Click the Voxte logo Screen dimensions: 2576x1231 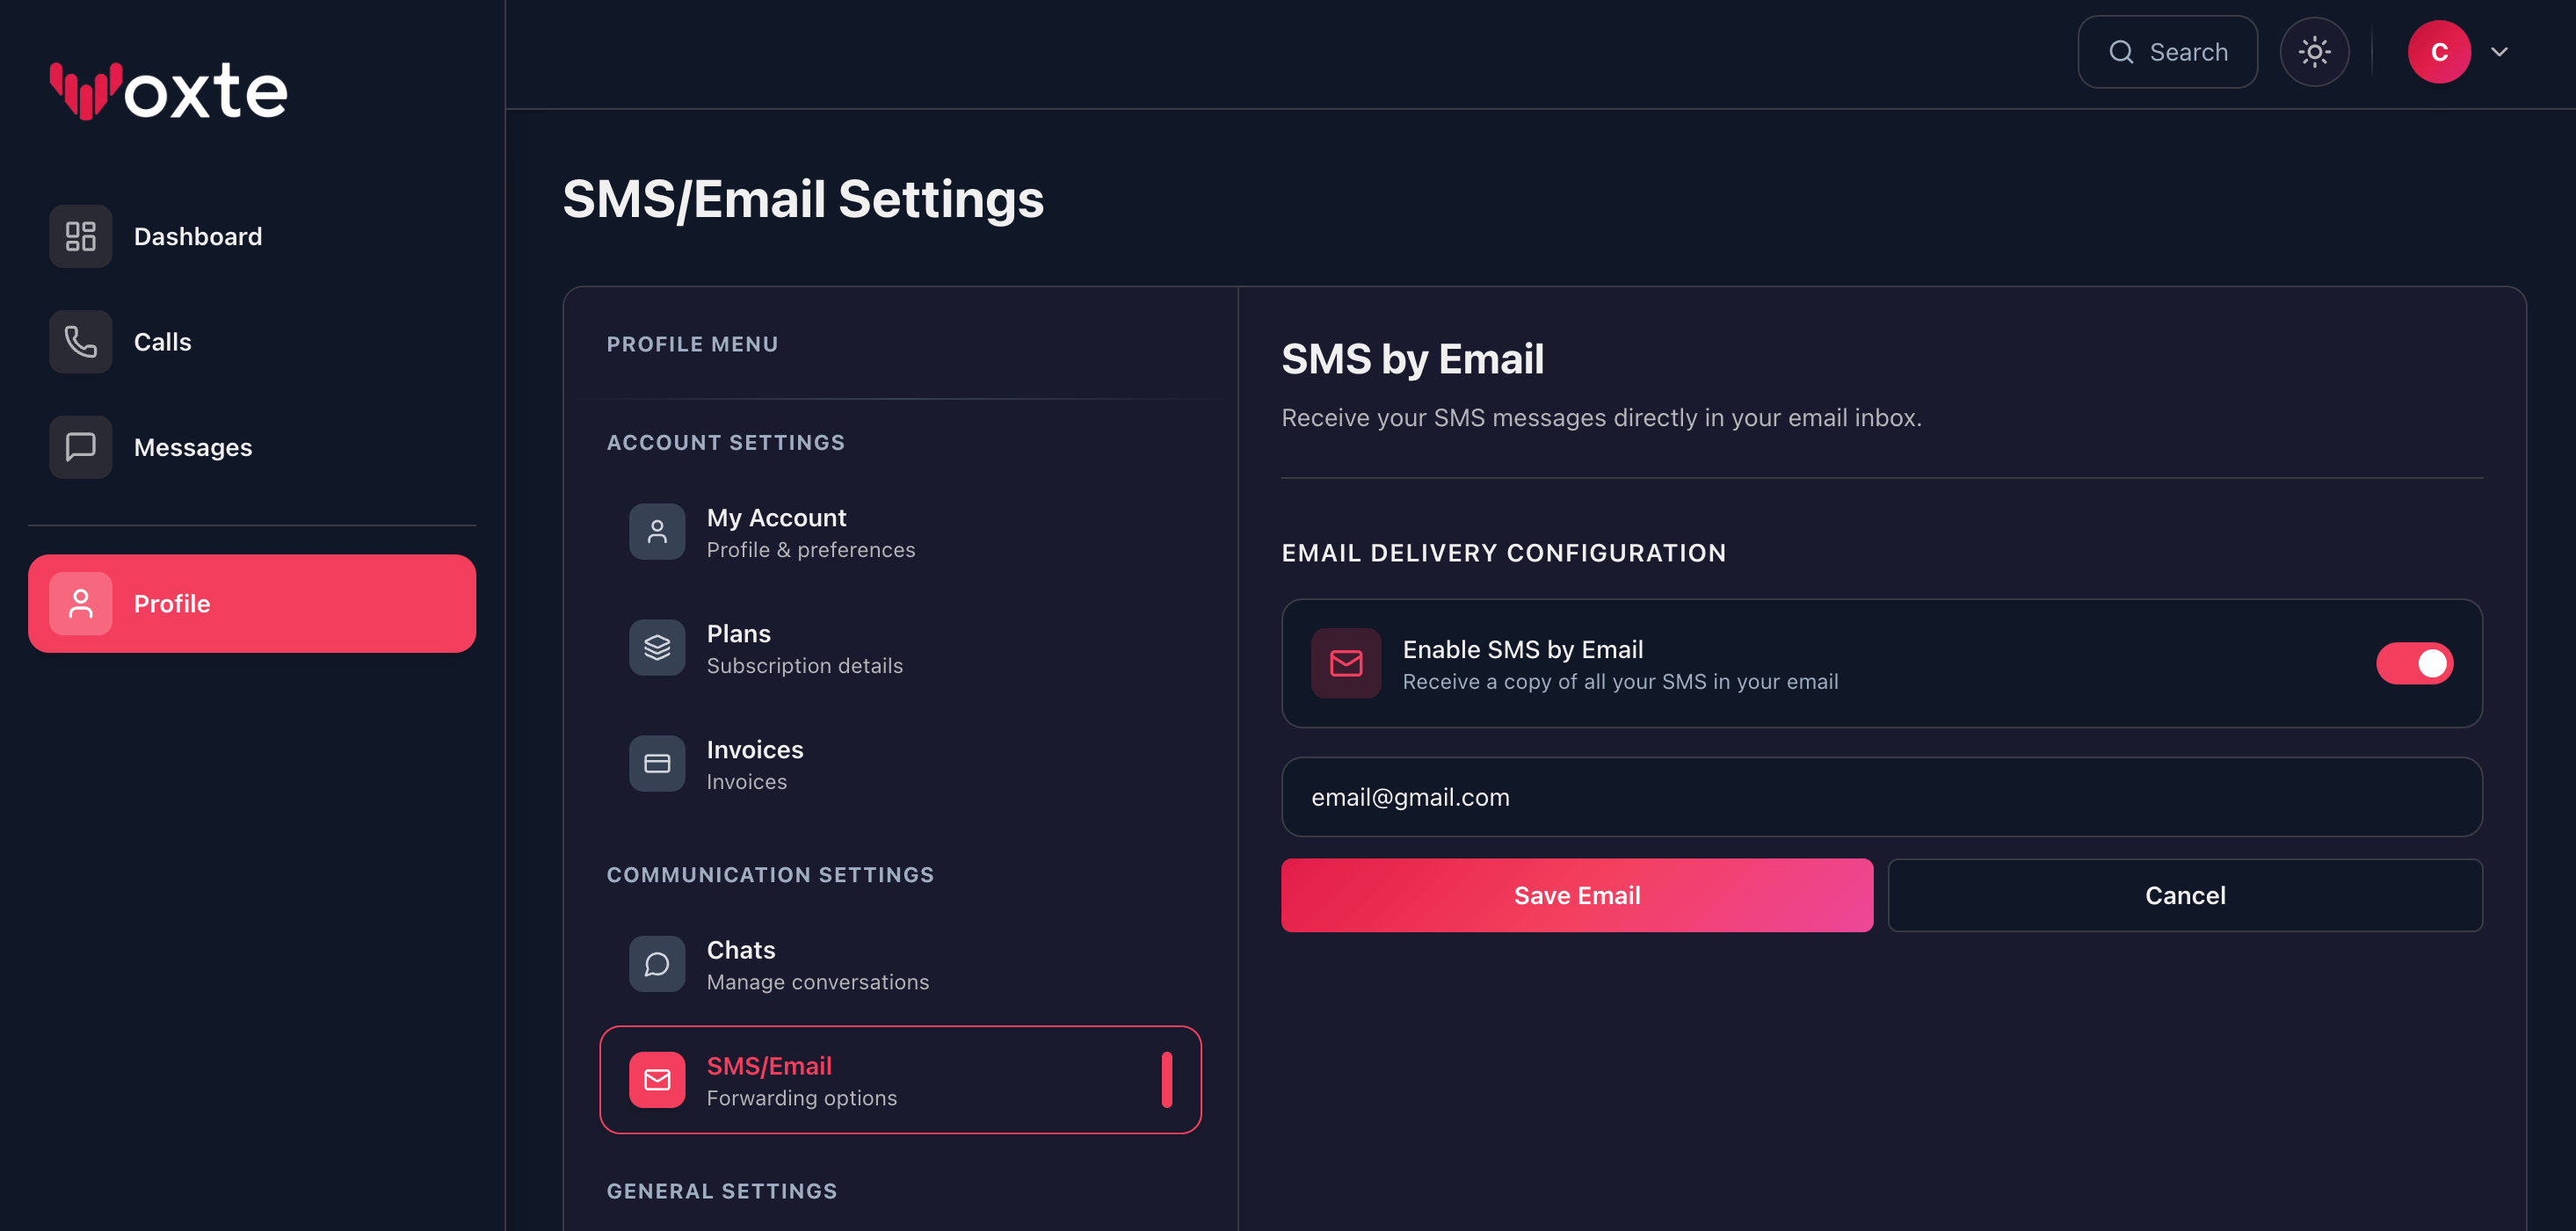[166, 90]
